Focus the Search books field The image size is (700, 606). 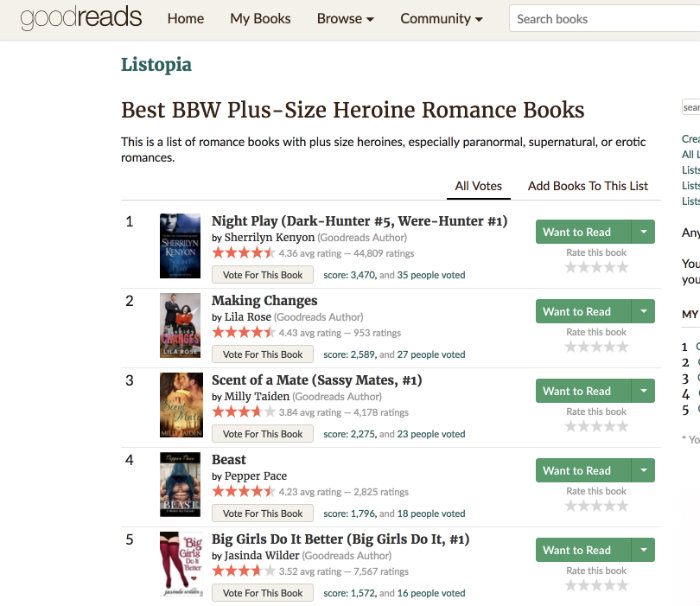coord(604,19)
